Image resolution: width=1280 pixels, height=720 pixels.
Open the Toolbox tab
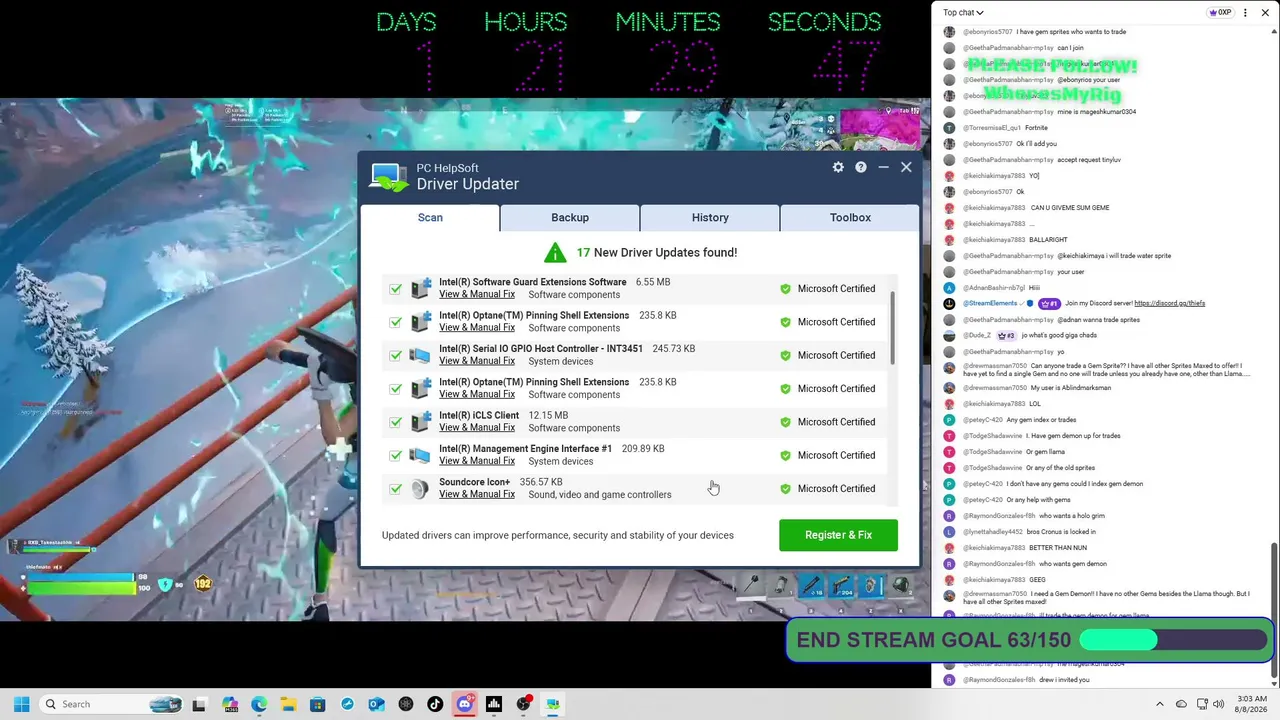pos(850,217)
